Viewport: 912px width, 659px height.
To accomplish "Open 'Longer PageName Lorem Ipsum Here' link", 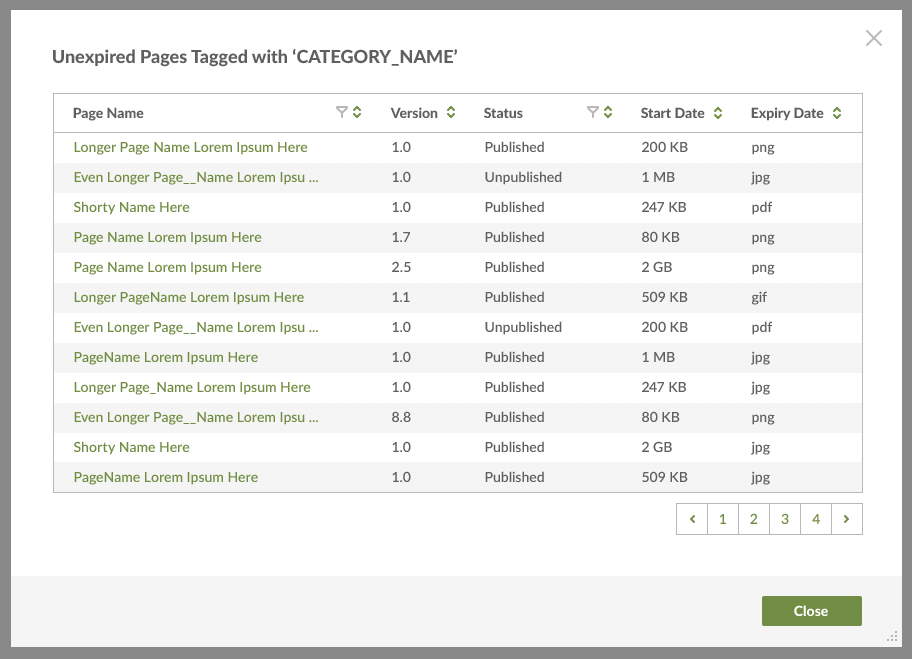I will coord(188,297).
